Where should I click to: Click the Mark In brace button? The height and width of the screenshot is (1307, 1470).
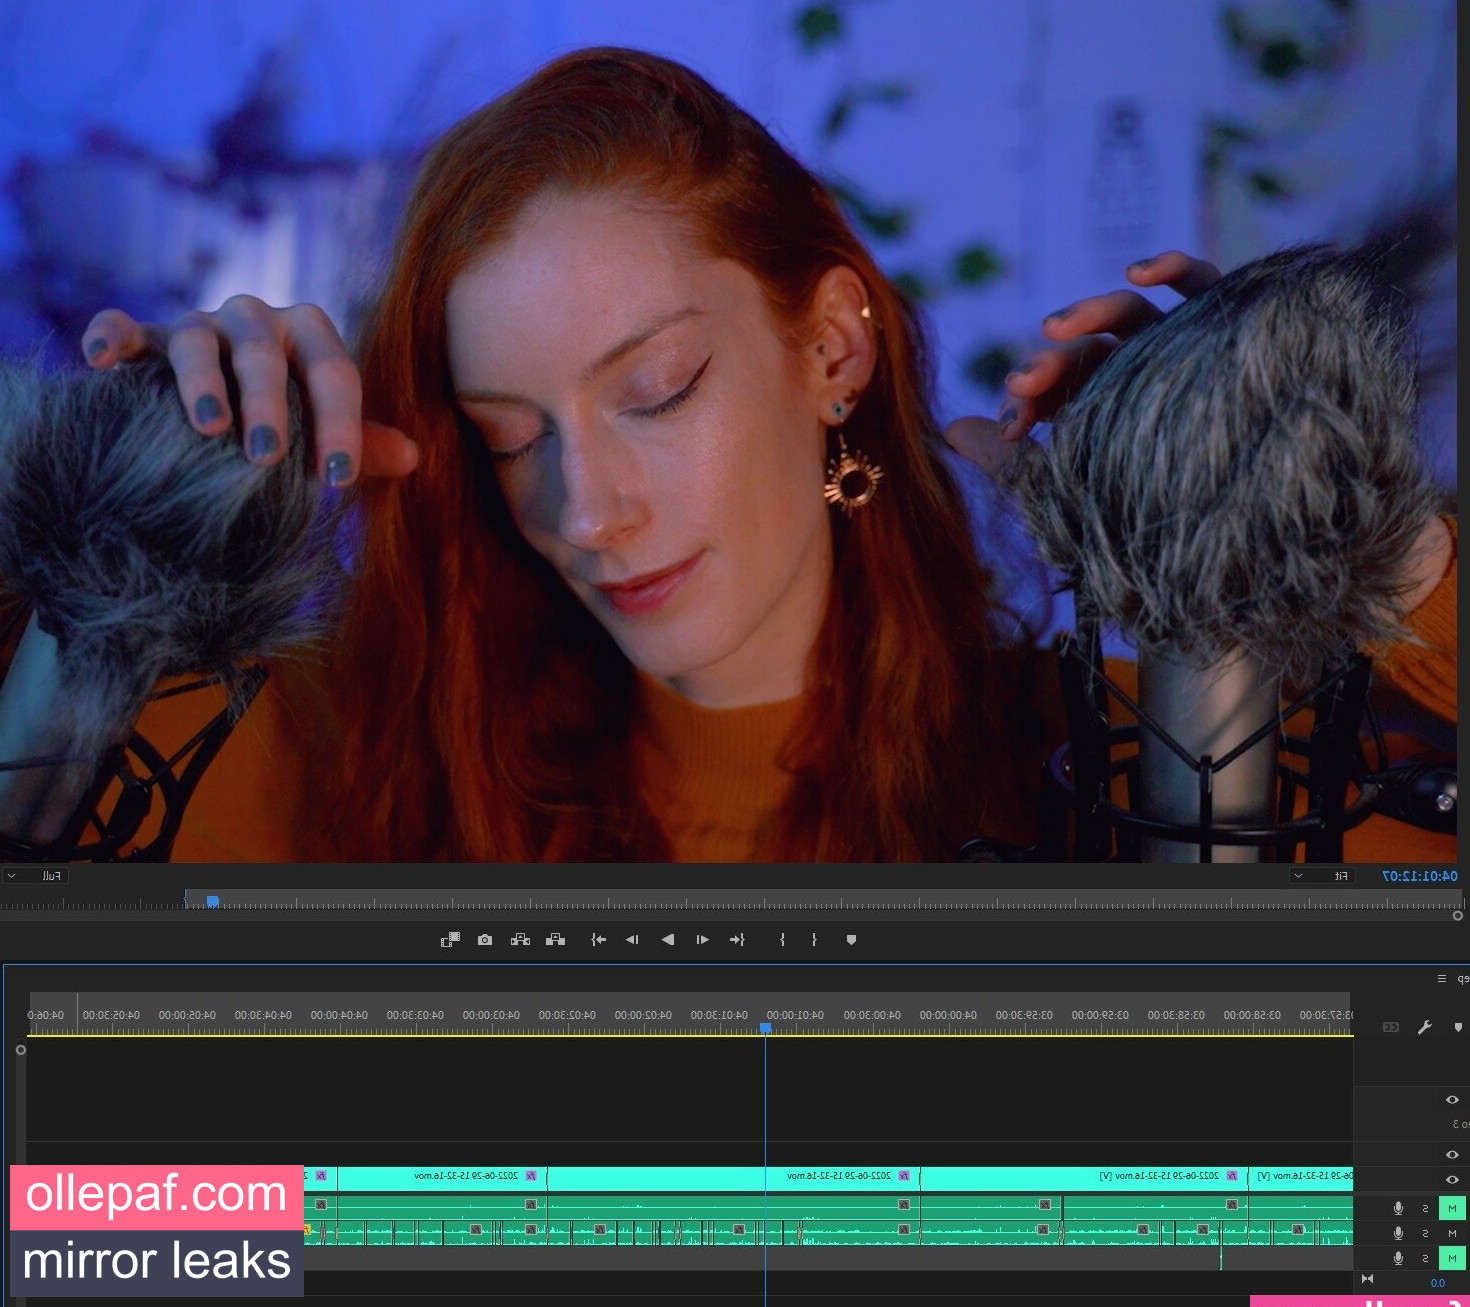814,940
